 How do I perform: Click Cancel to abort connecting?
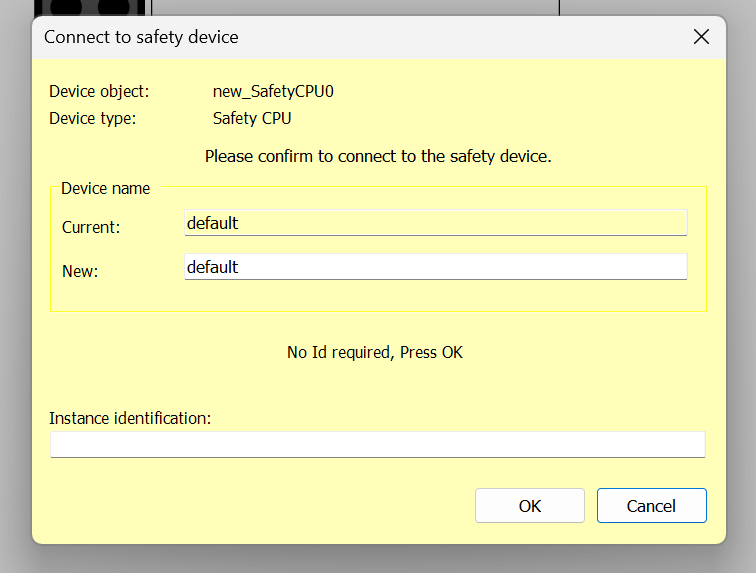click(651, 505)
